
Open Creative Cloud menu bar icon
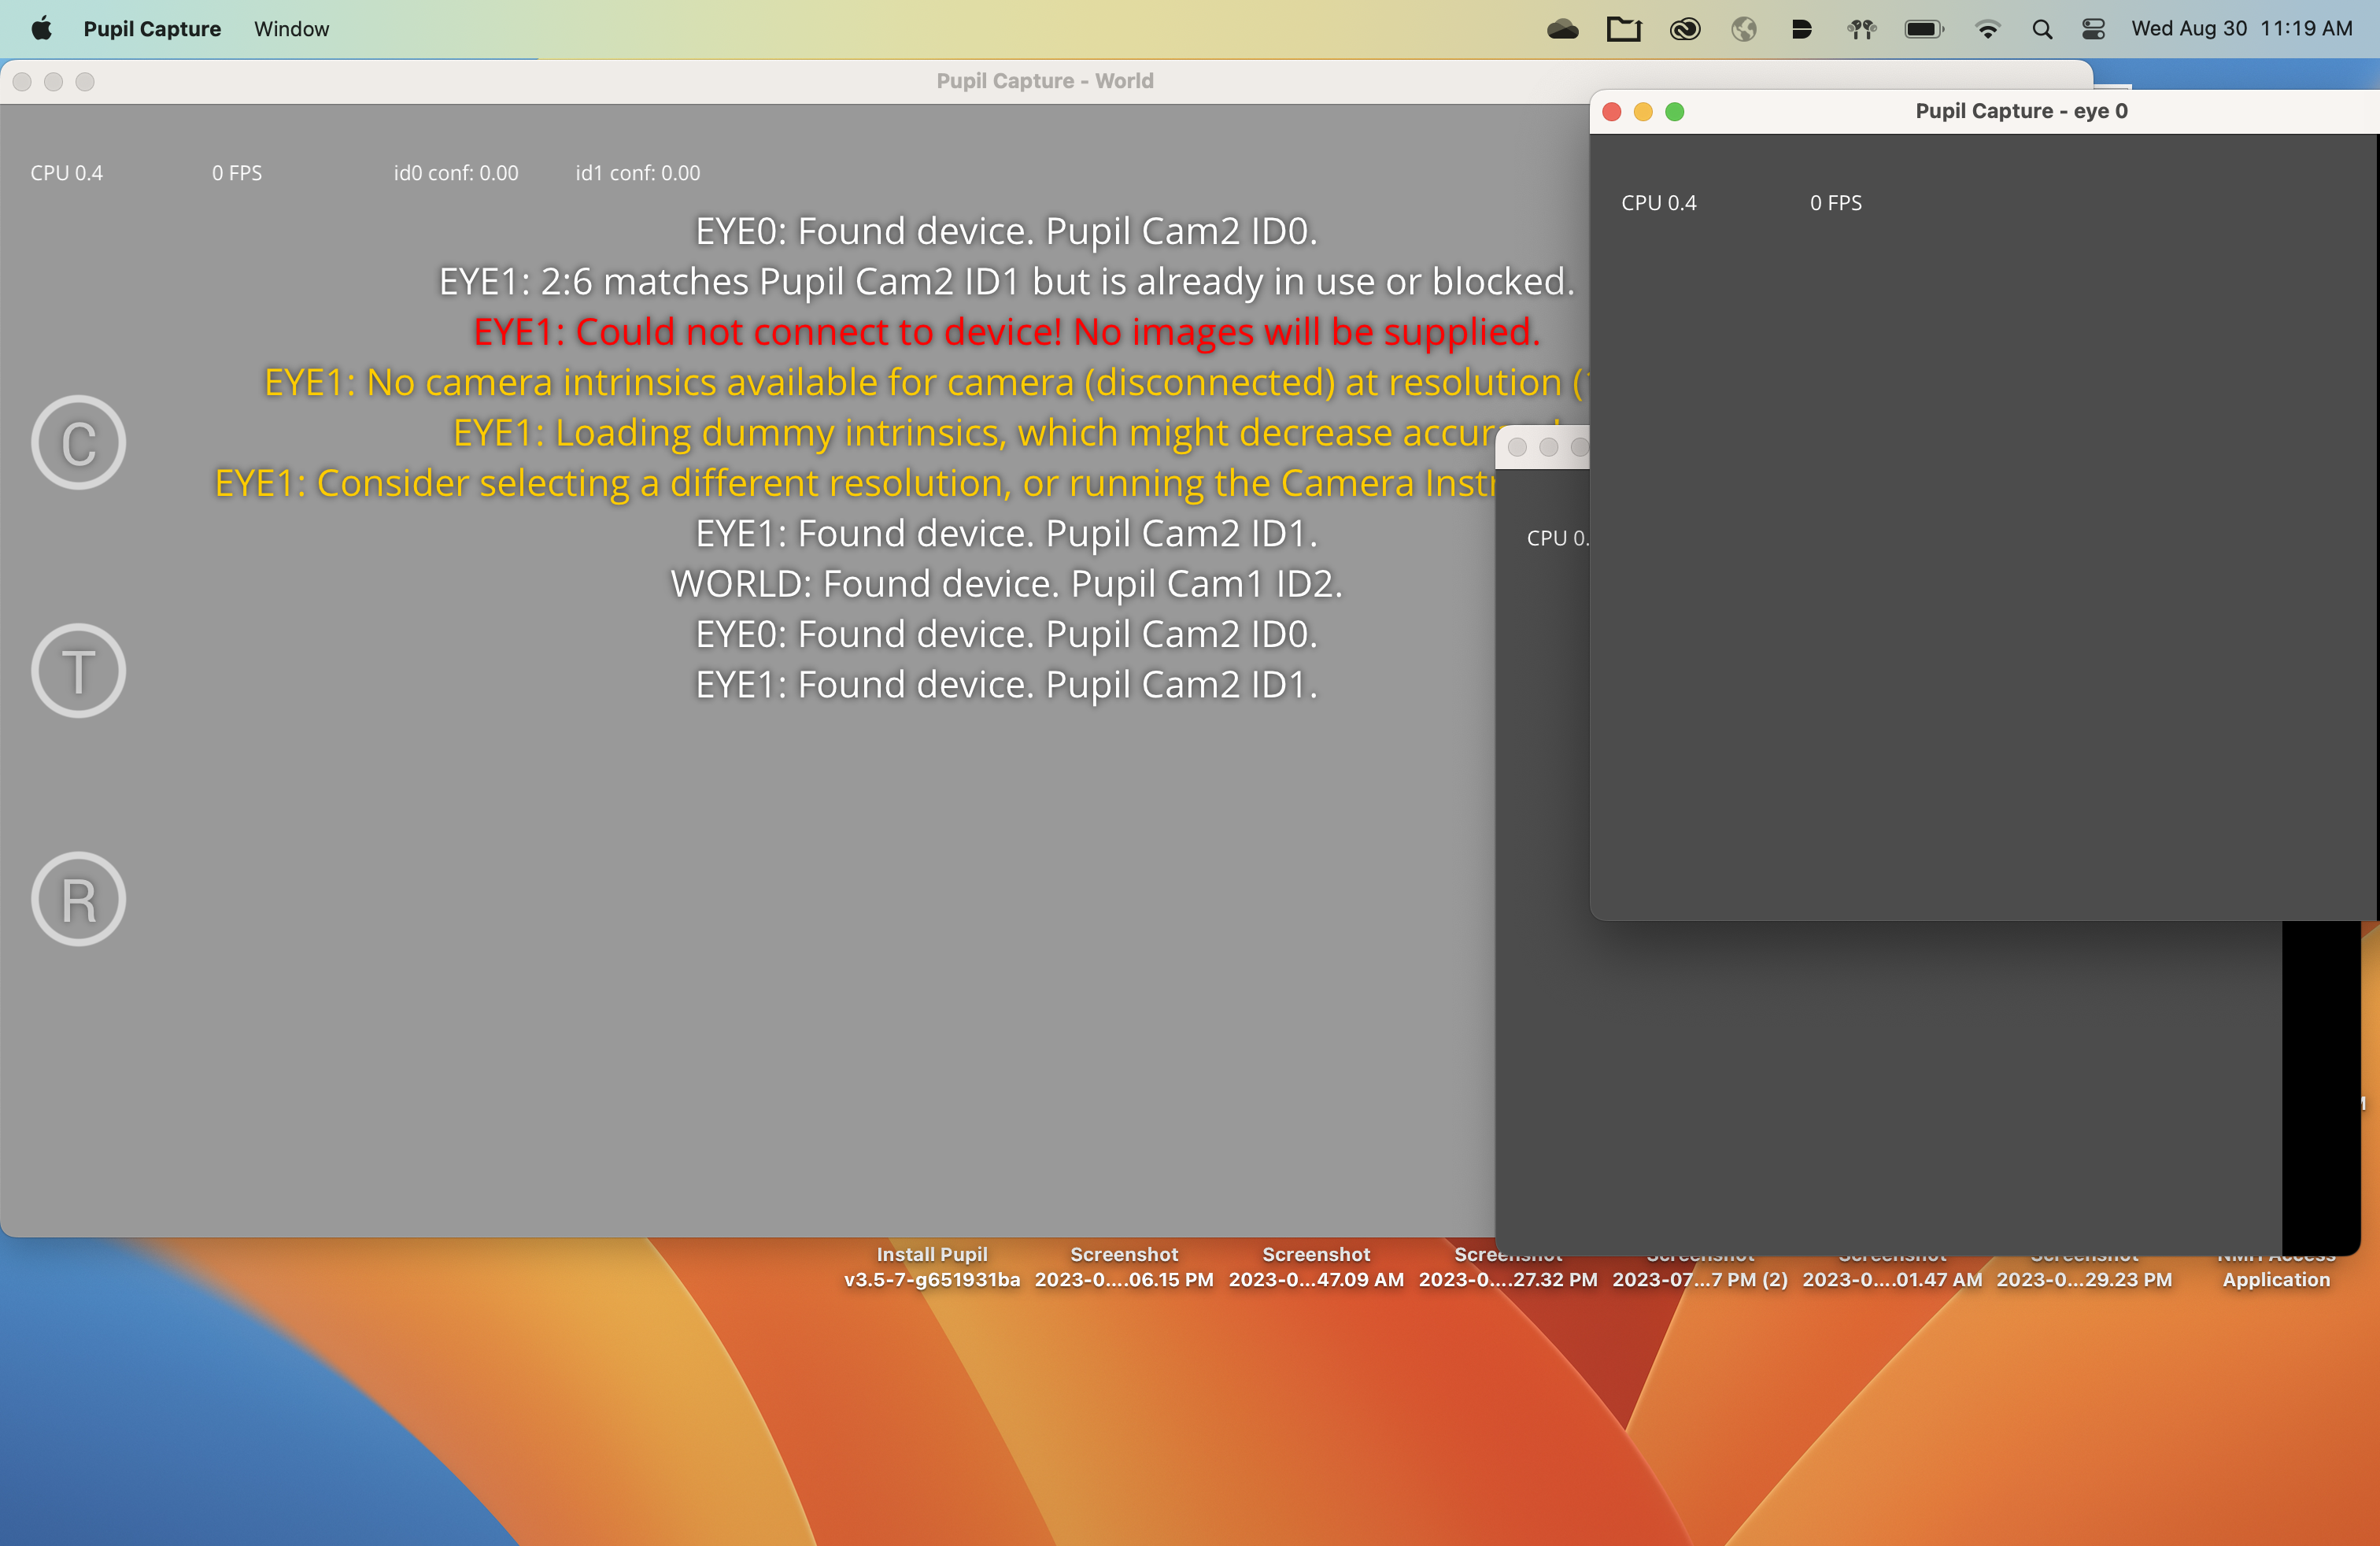(1685, 29)
